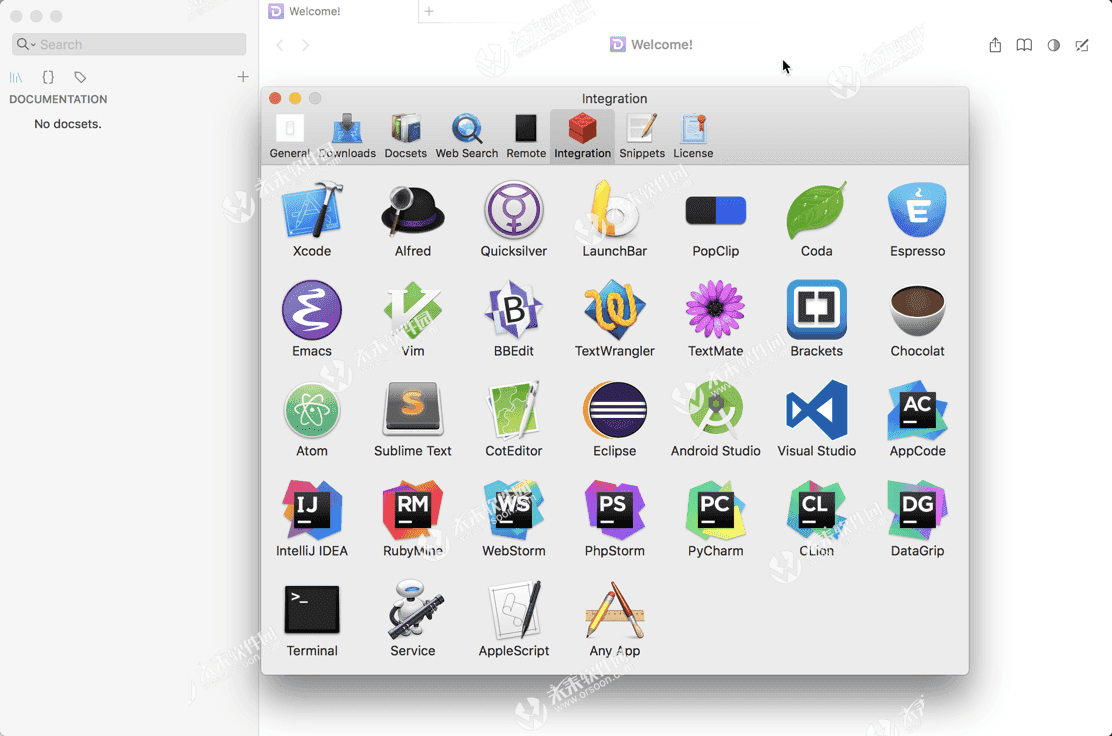Open Emacs integration
Image resolution: width=1112 pixels, height=736 pixels.
312,310
